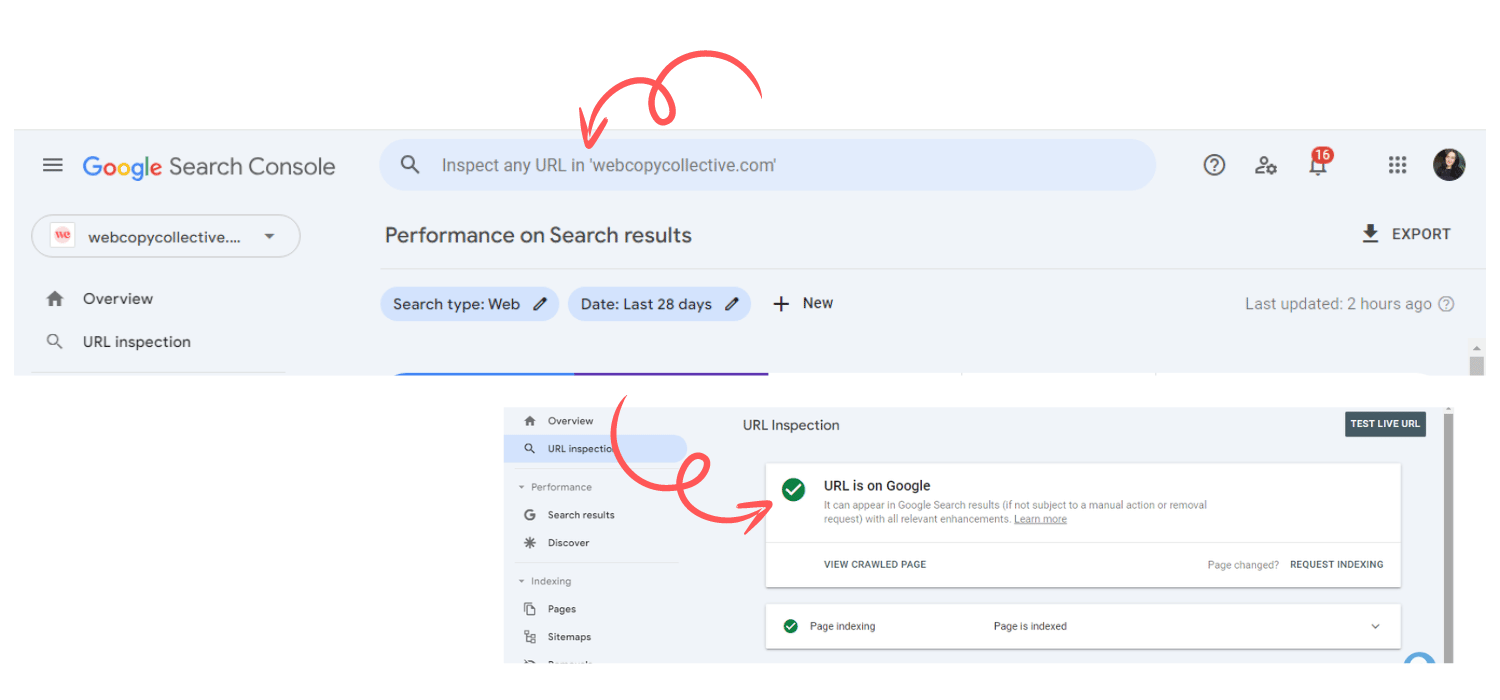1500x700 pixels.
Task: Click help icon next to Last updated
Action: (1446, 304)
